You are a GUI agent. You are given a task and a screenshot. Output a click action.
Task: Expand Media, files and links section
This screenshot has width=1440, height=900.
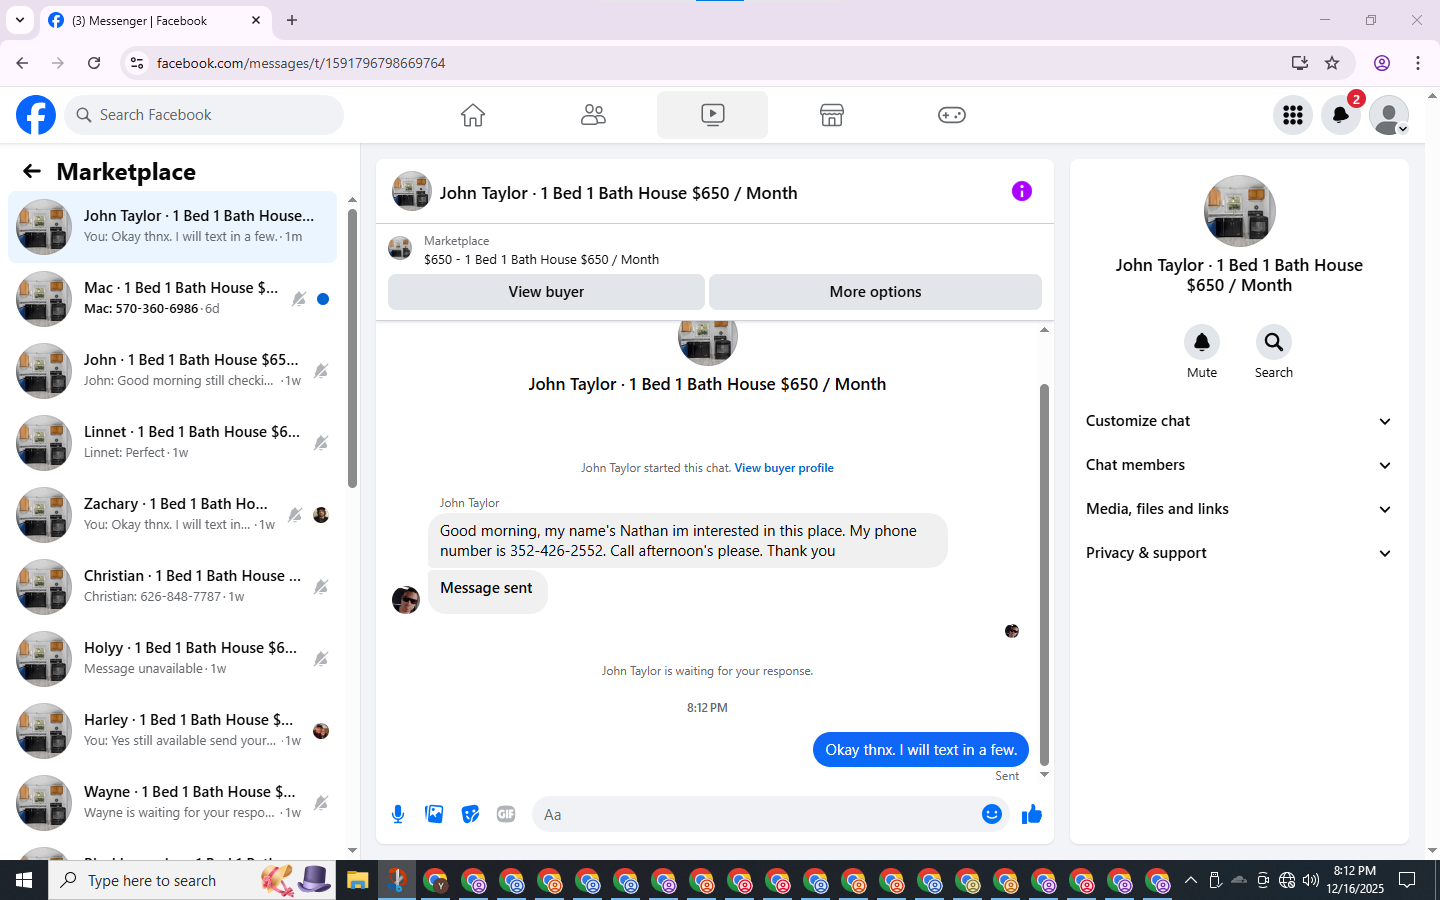(x=1239, y=509)
